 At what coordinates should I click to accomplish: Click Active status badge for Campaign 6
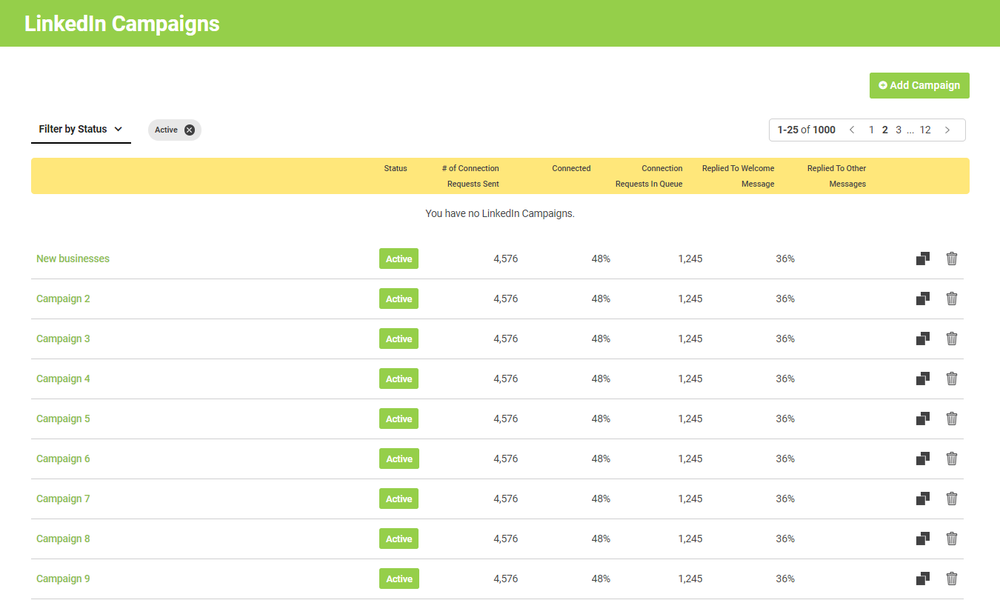coord(399,458)
